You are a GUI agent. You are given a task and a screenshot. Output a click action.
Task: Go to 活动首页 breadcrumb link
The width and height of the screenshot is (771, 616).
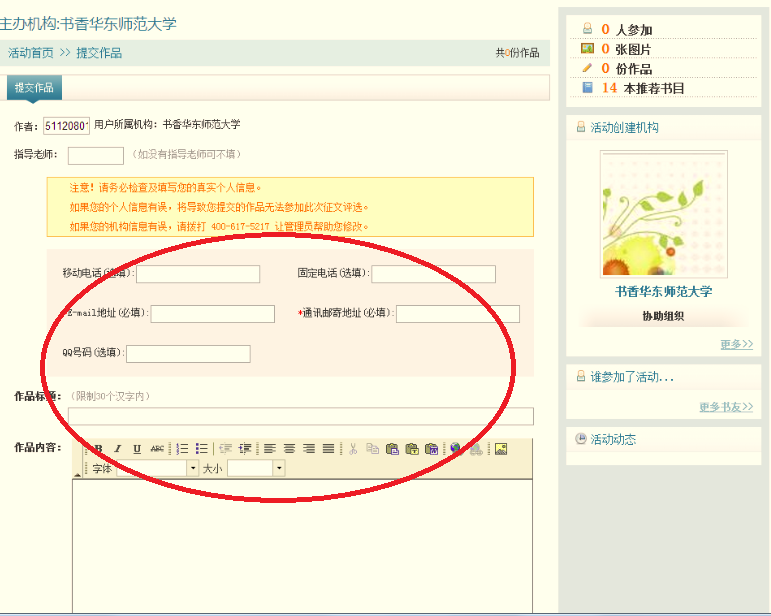31,53
